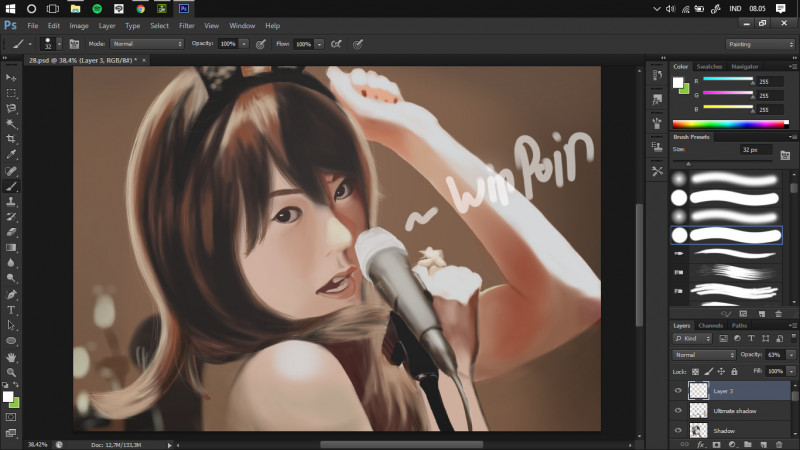
Task: Toggle Quick Mask mode icon
Action: pos(11,417)
